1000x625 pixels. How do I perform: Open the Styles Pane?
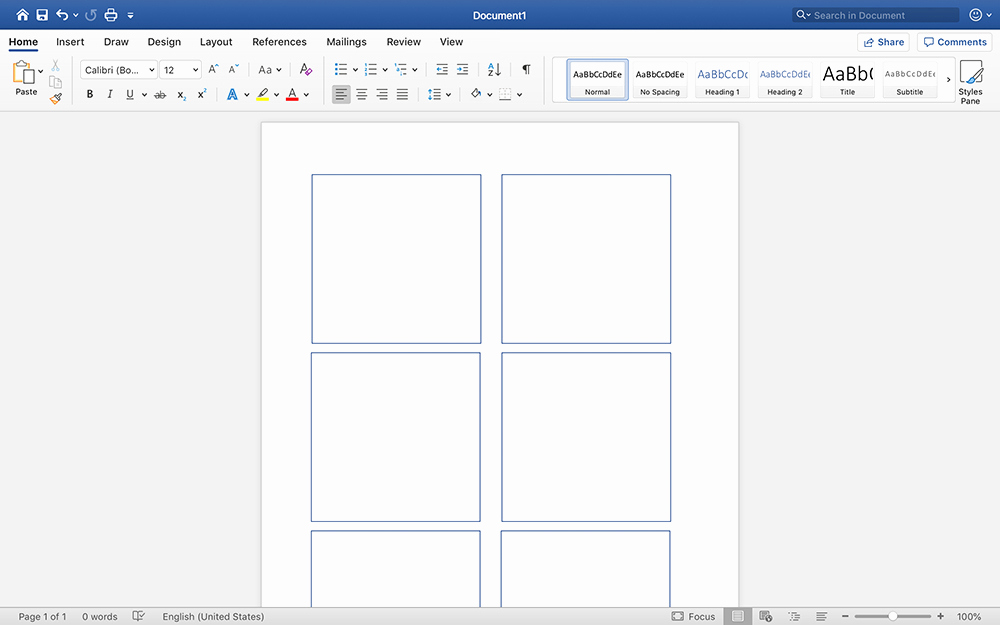[x=971, y=82]
